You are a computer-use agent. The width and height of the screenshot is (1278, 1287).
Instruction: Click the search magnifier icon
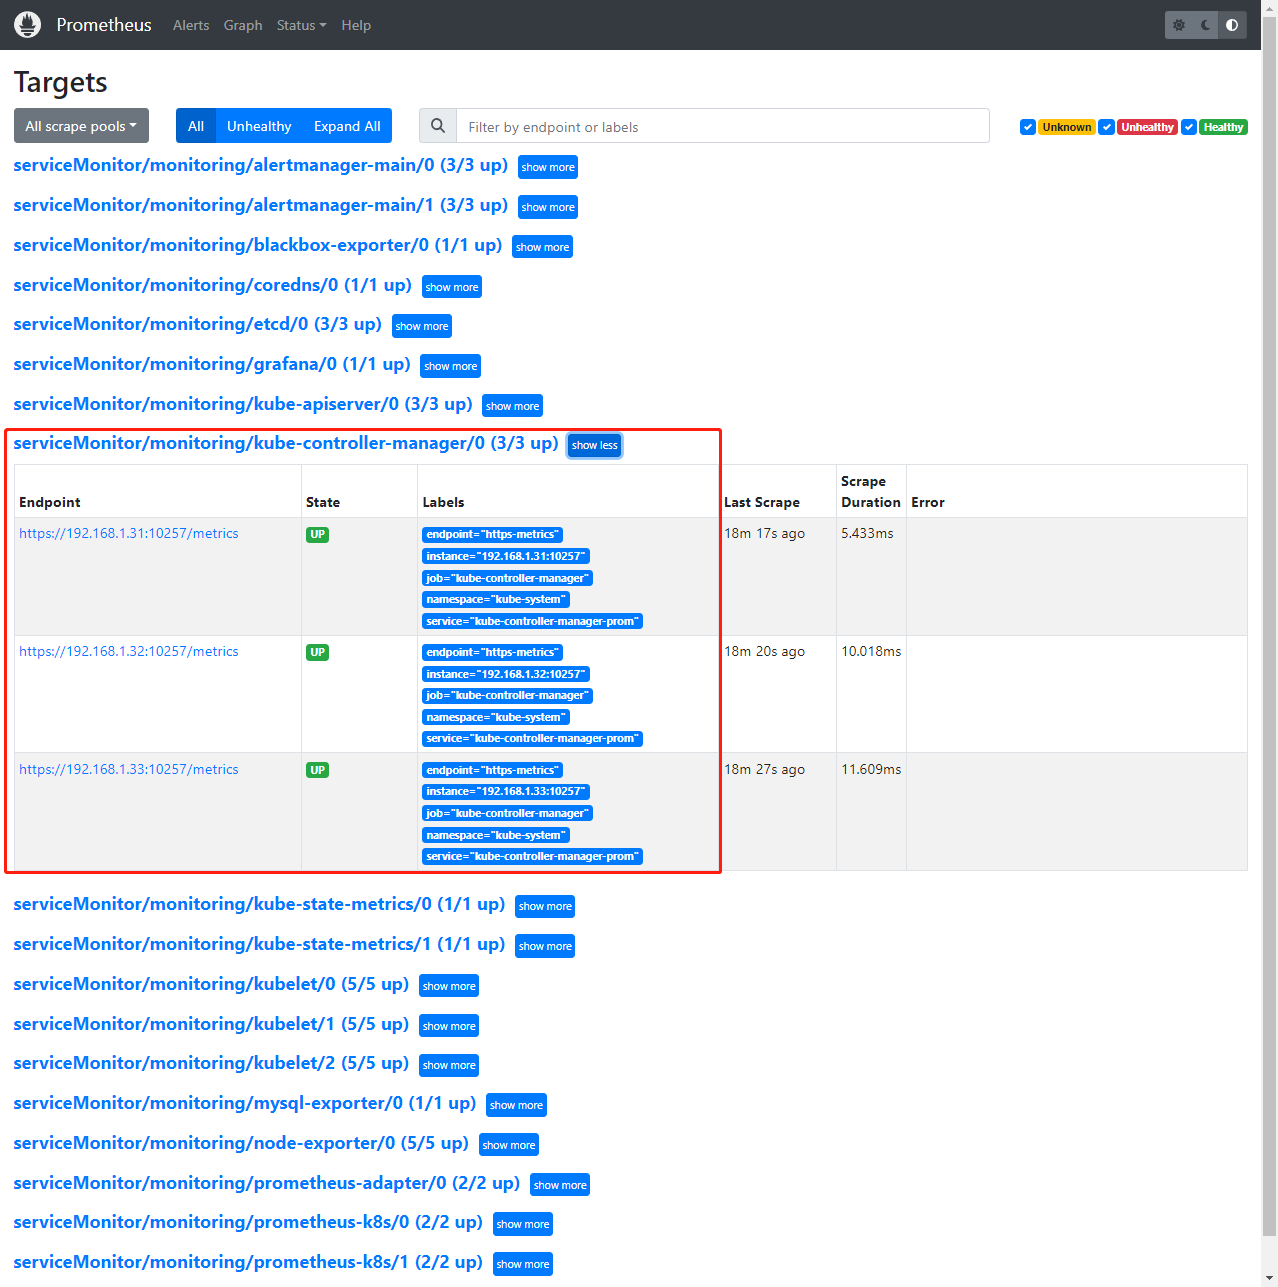coord(438,126)
